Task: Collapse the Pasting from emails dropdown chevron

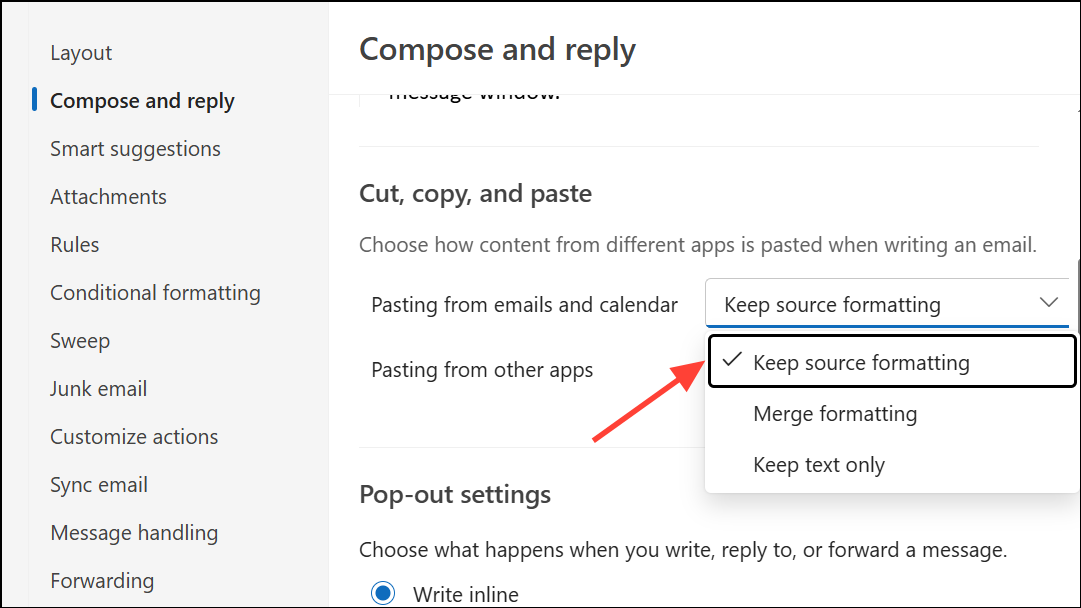Action: point(1048,303)
